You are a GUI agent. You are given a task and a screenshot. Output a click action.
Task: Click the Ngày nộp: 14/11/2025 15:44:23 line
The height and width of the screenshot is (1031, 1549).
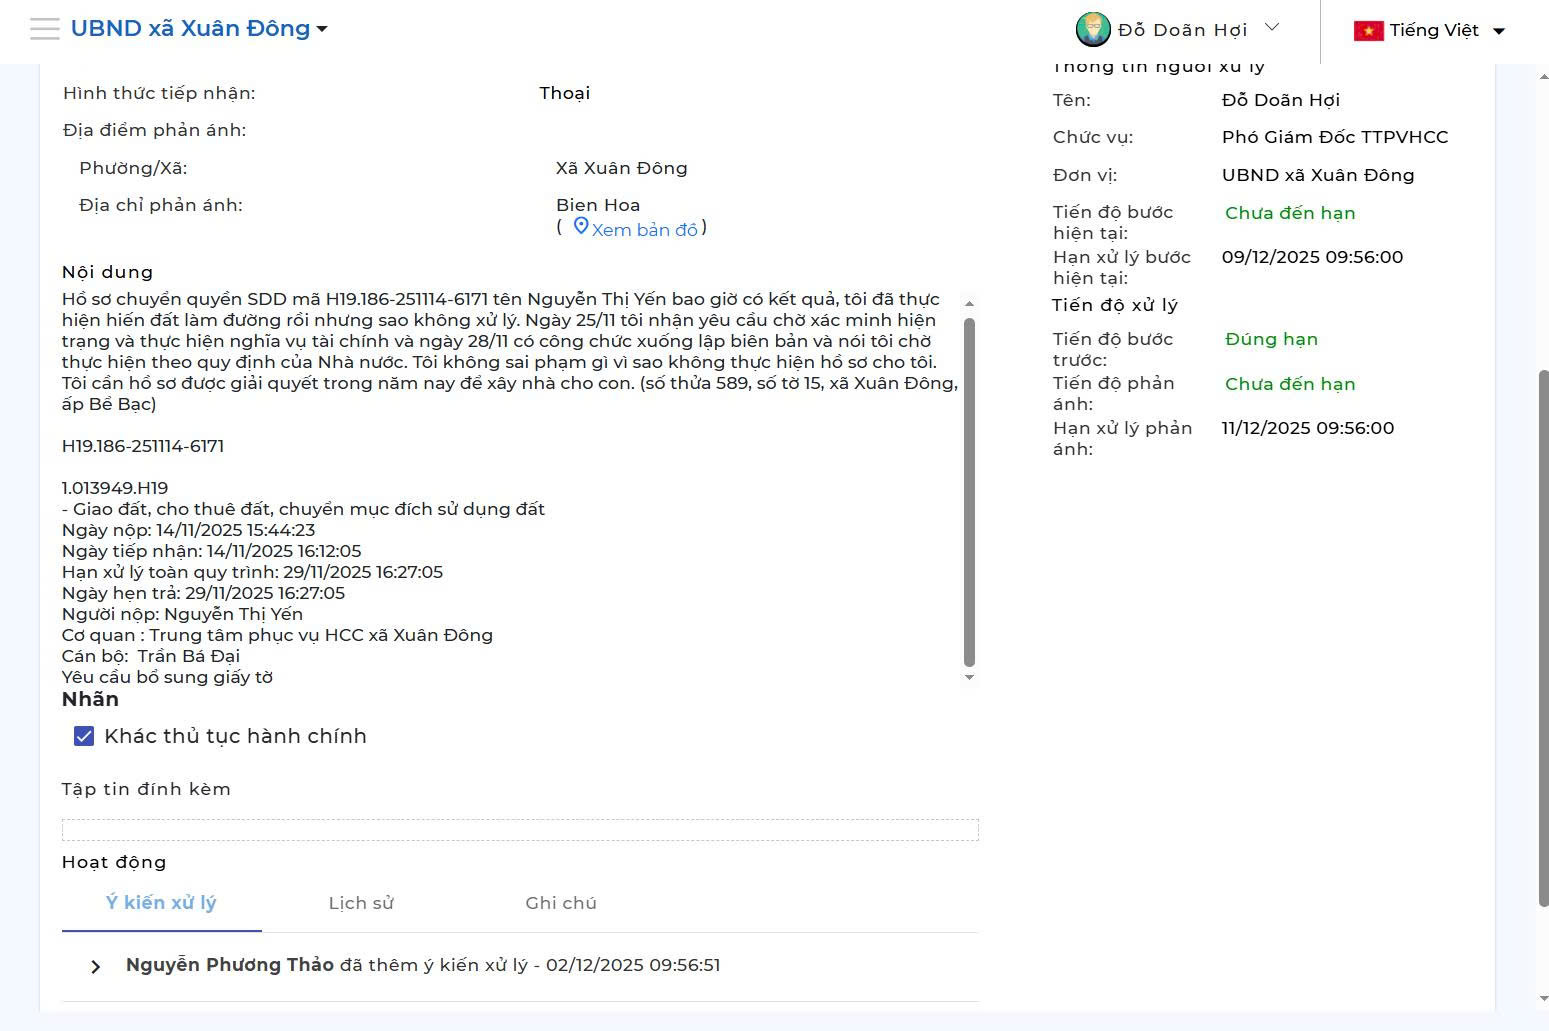[x=188, y=530]
